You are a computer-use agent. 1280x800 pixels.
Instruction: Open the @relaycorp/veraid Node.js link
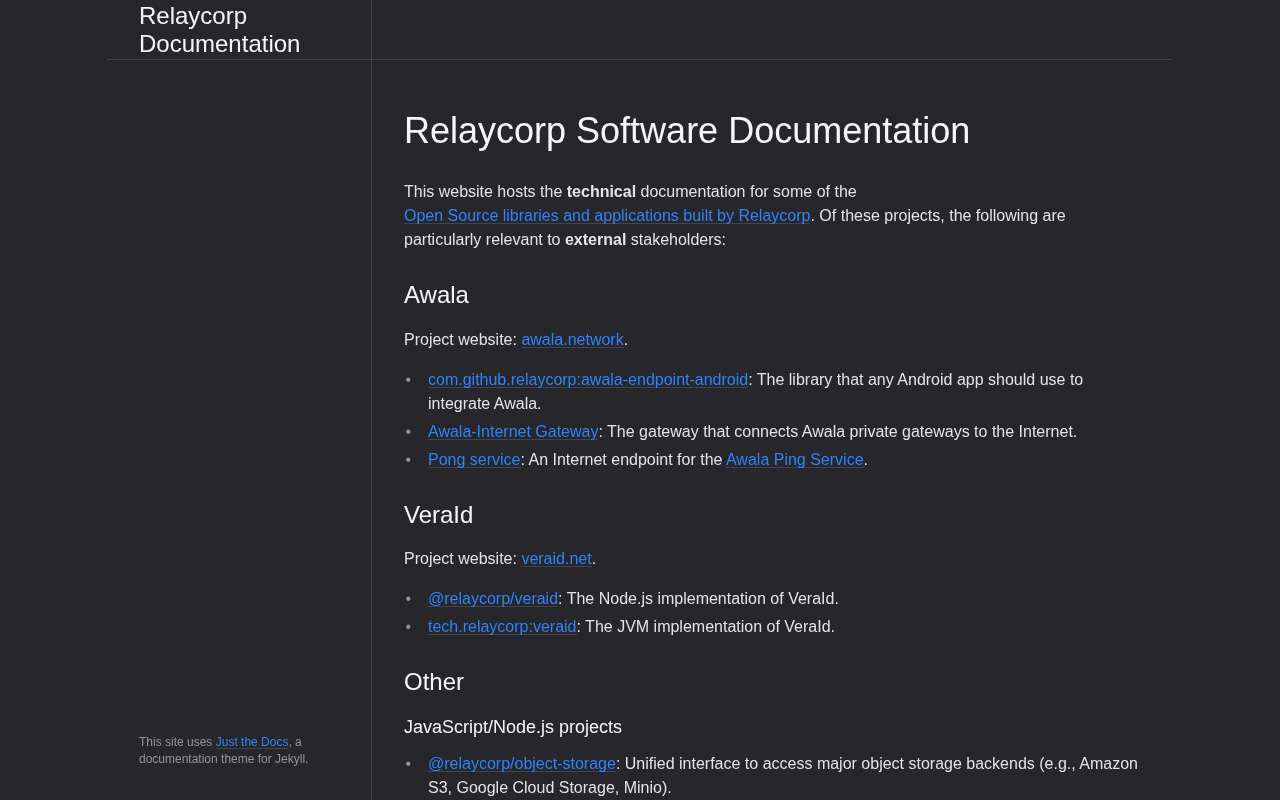492,599
